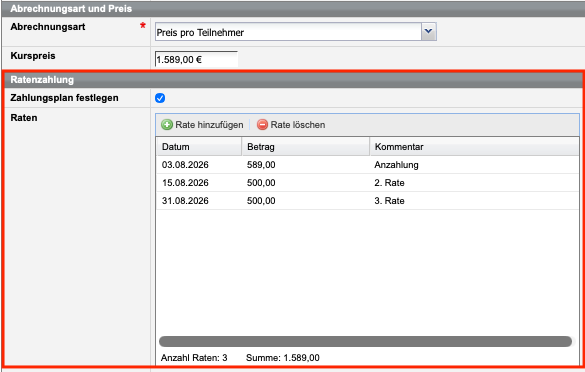
Task: Click the 2. Rate comment cell
Action: tap(389, 183)
